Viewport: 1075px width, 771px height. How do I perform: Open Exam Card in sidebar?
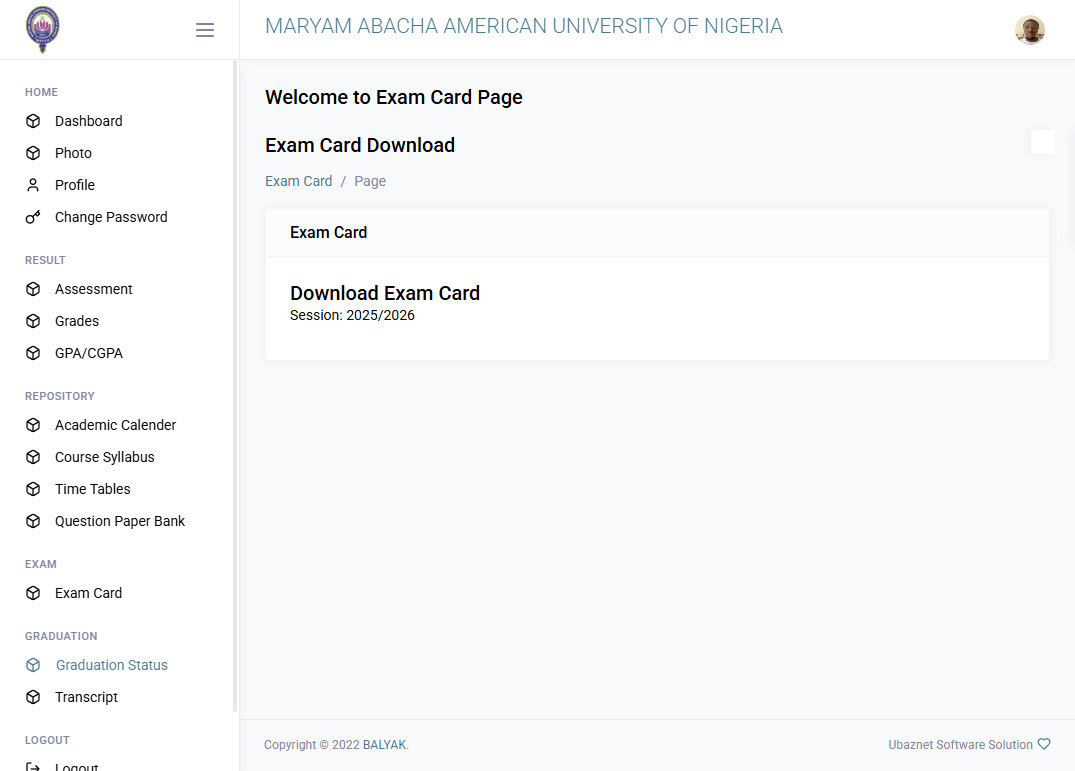(88, 593)
